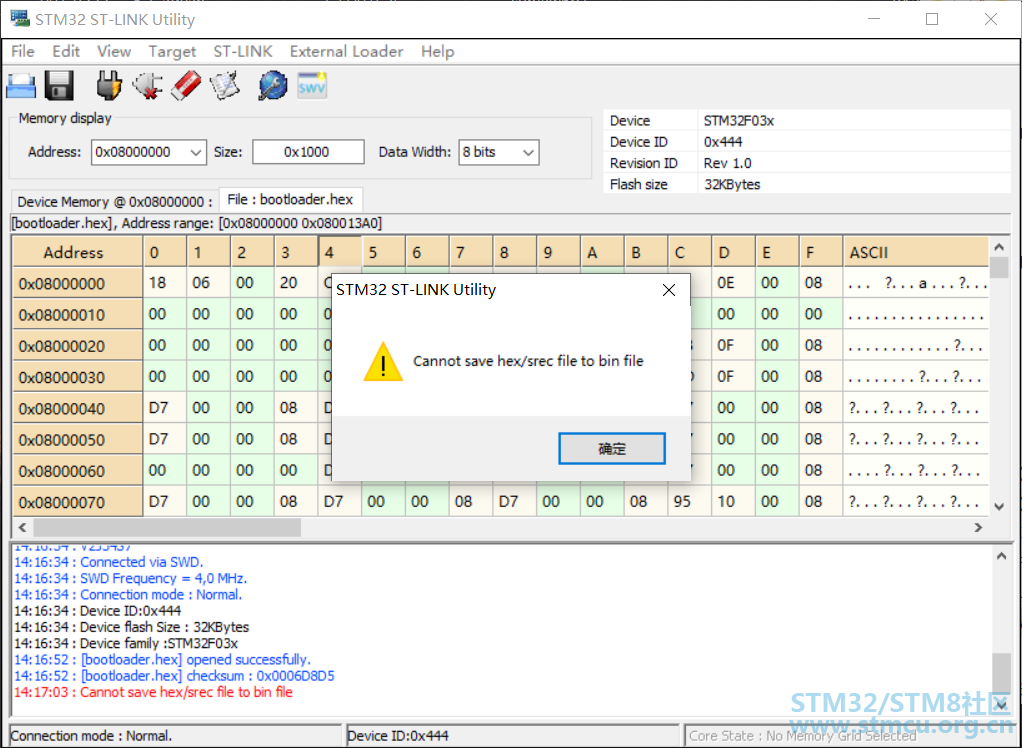Click address row 0x08000010
The height and width of the screenshot is (748, 1022).
77,315
